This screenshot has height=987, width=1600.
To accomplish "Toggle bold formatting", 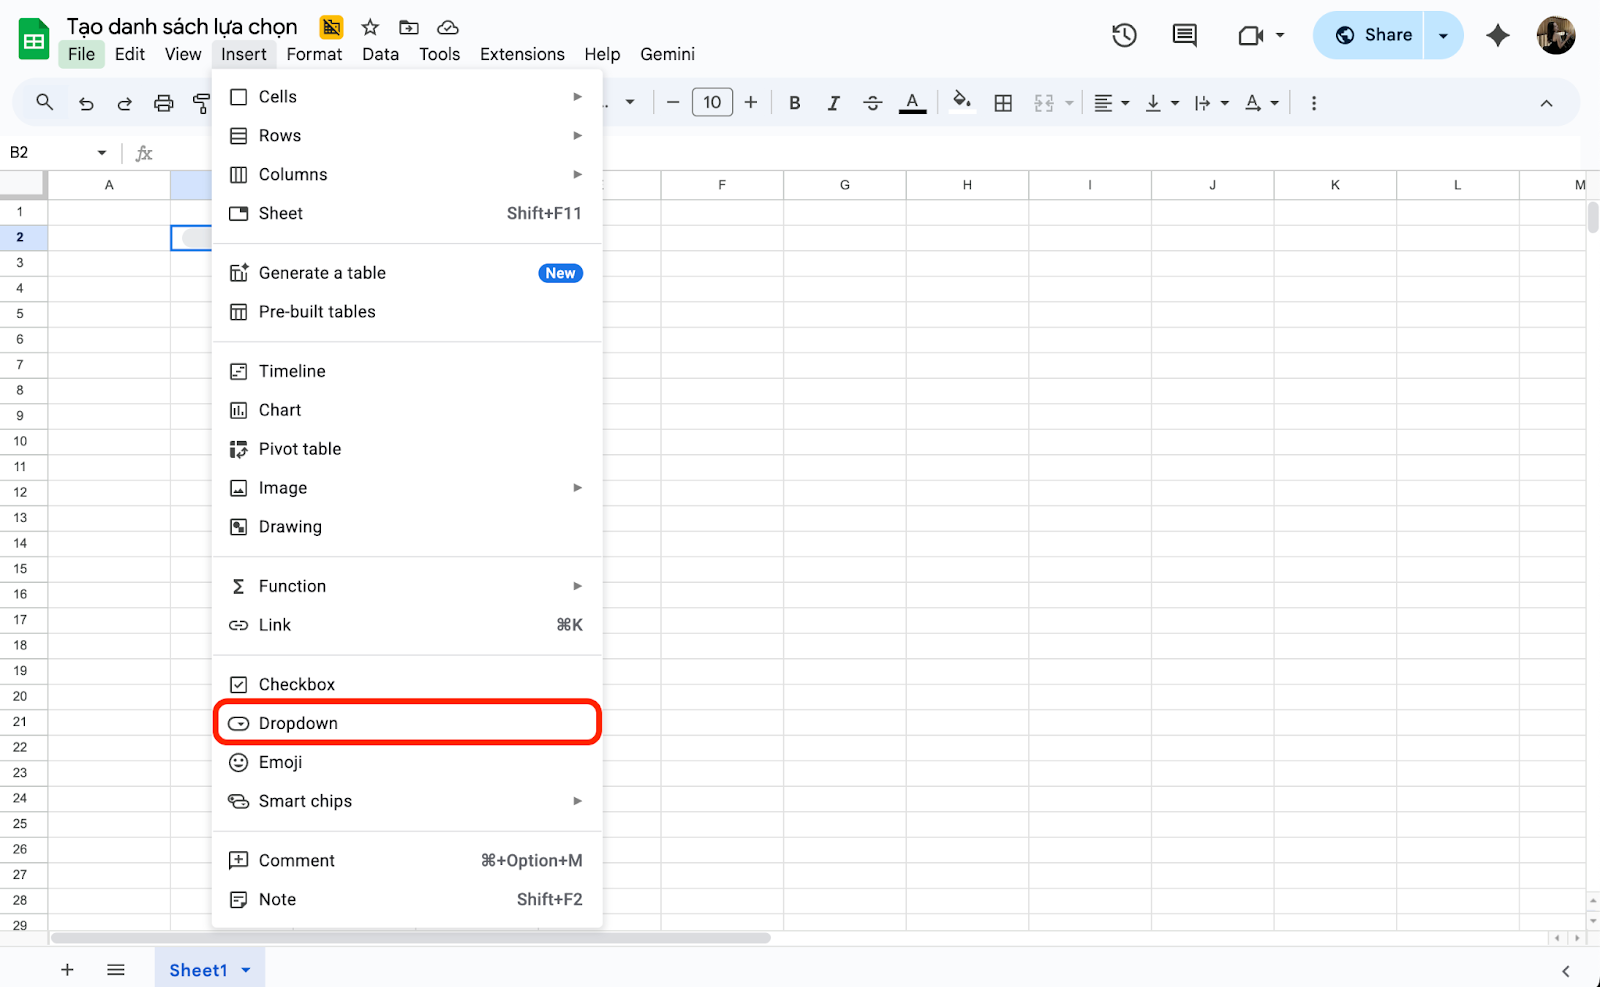I will [795, 103].
